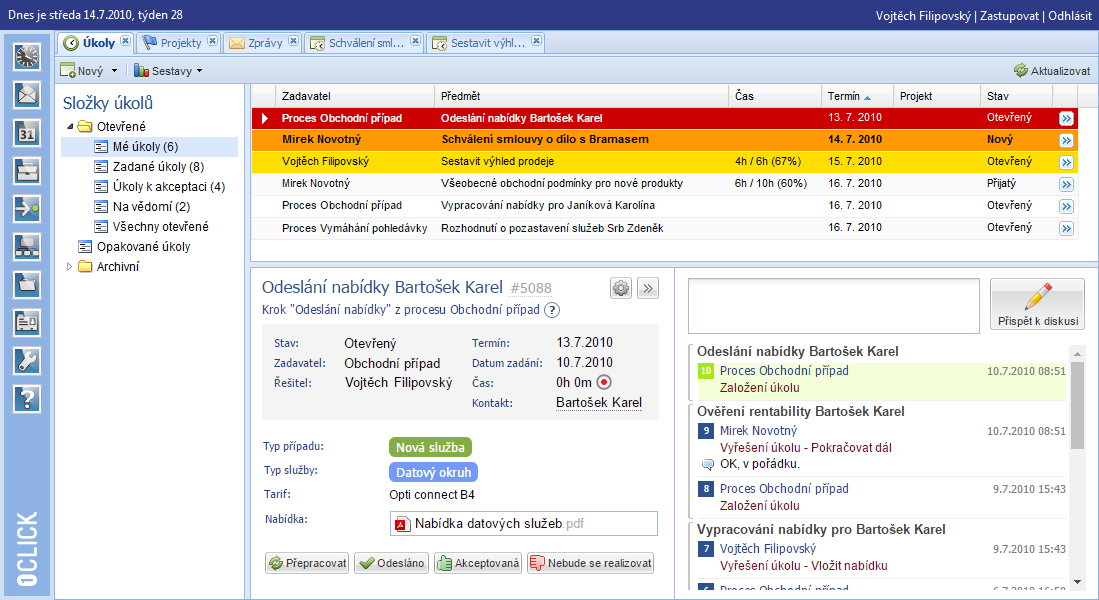Open the question mark help in sidebar
This screenshot has width=1099, height=600.
27,399
